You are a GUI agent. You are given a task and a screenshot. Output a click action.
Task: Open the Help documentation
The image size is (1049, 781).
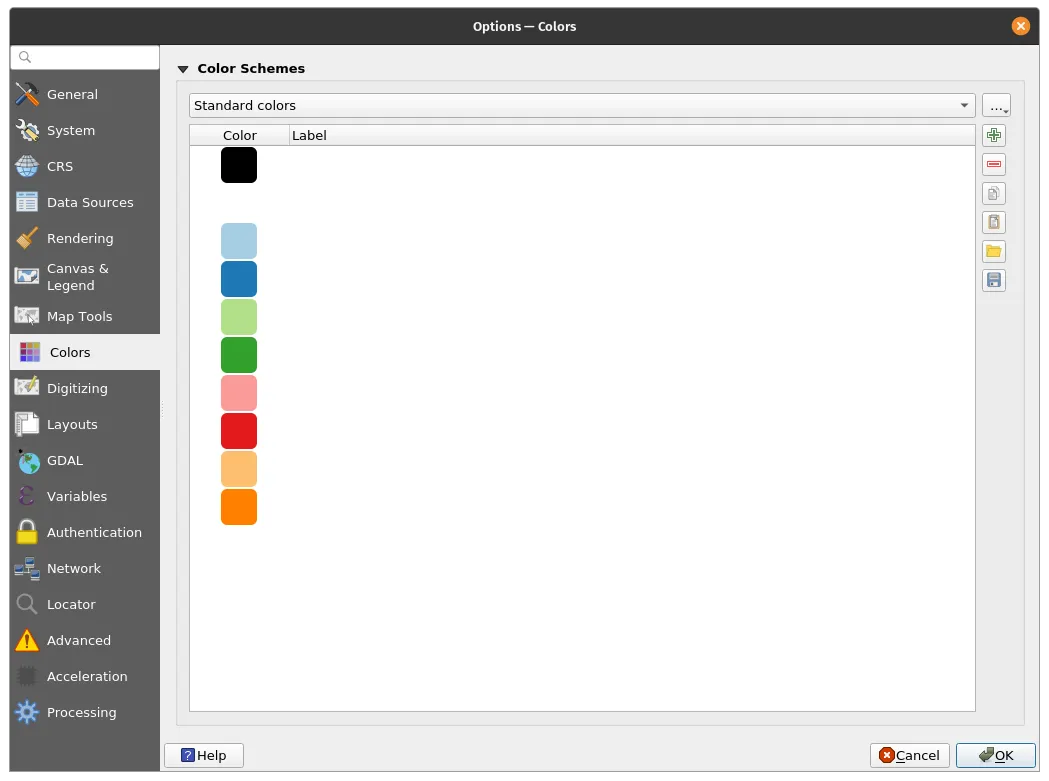(203, 755)
